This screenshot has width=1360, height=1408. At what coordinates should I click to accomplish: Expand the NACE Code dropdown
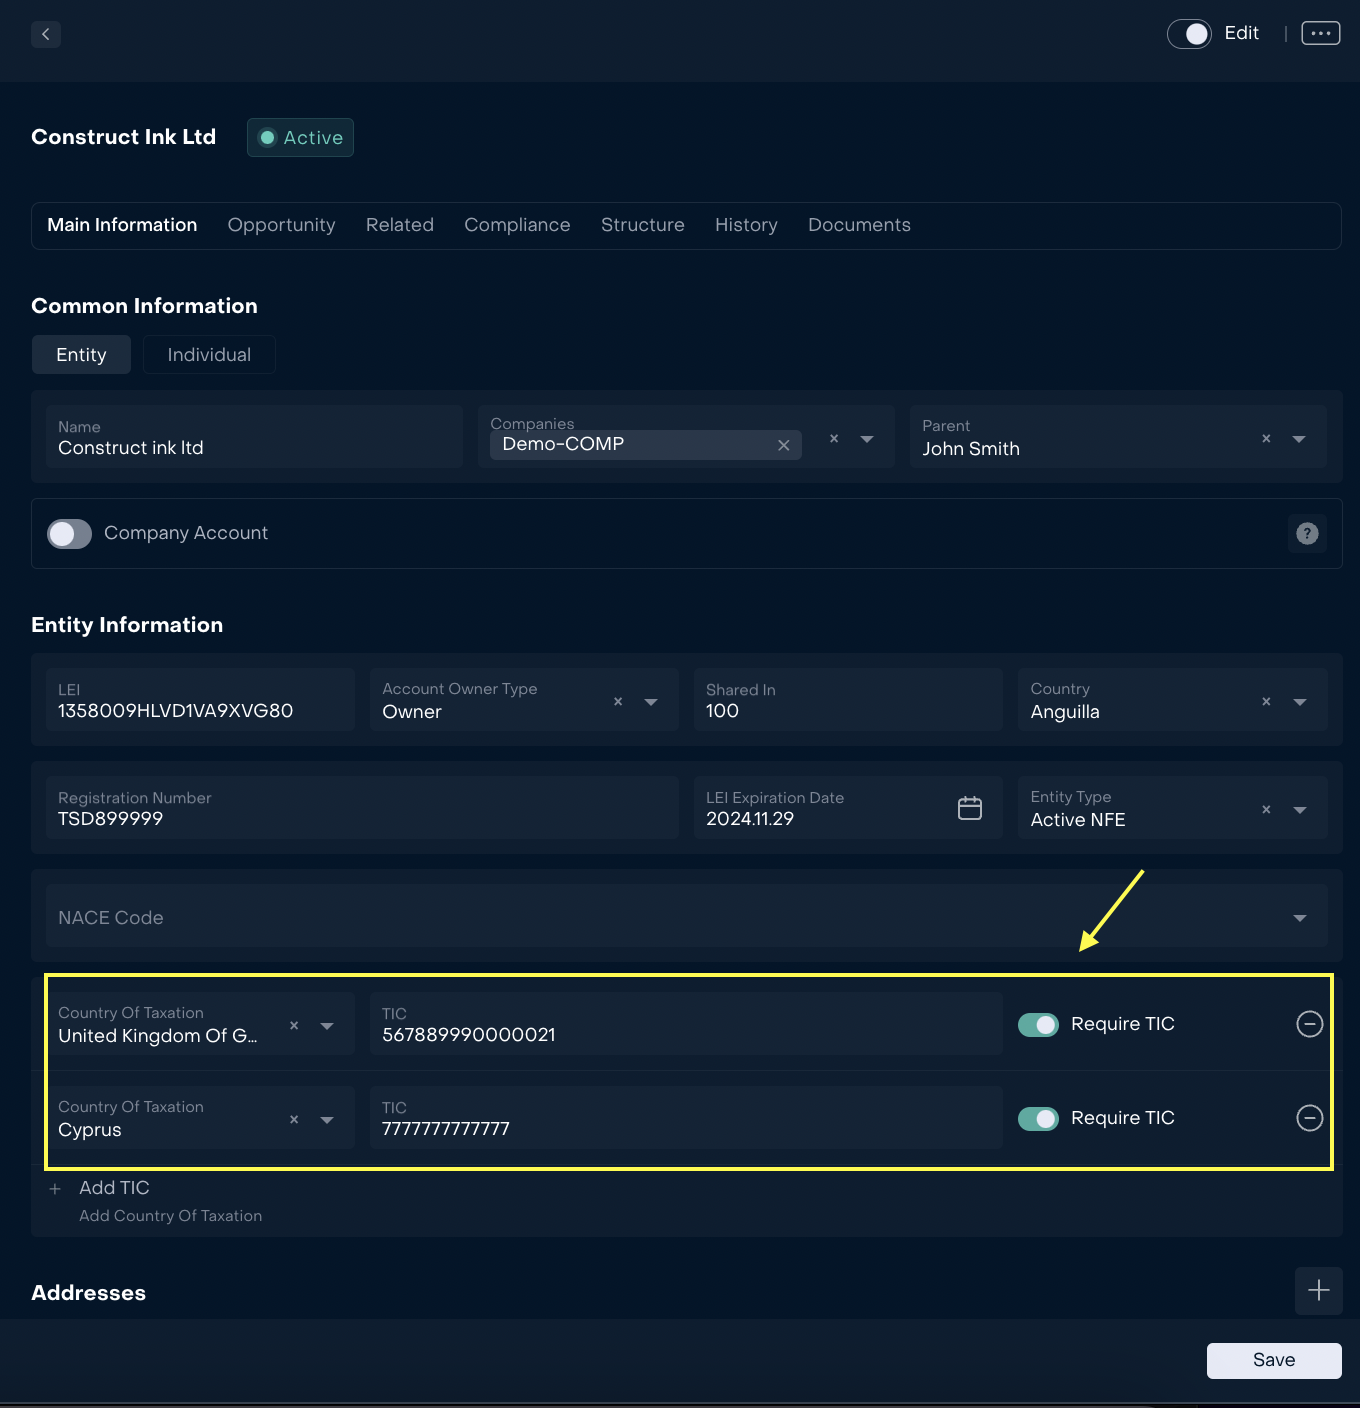pyautogui.click(x=1299, y=918)
